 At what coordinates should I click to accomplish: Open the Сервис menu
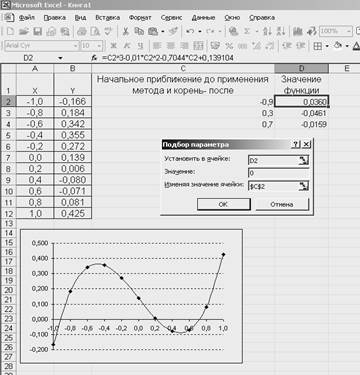click(171, 18)
